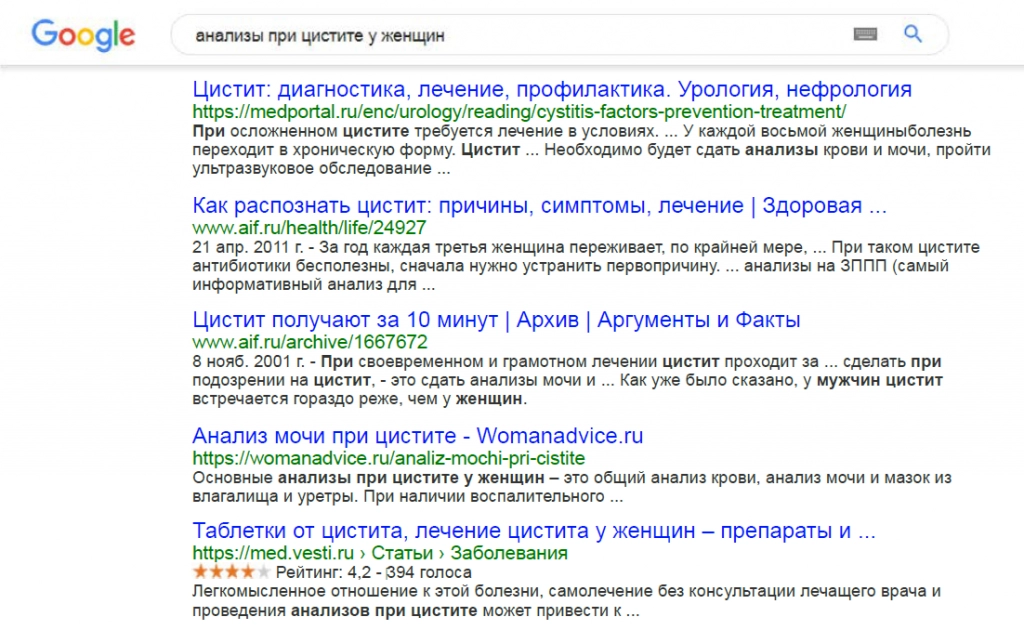Screen dimensions: 1024x630
Task: Open 'Таблетки от цистита, лечение цистита' result
Action: (534, 531)
